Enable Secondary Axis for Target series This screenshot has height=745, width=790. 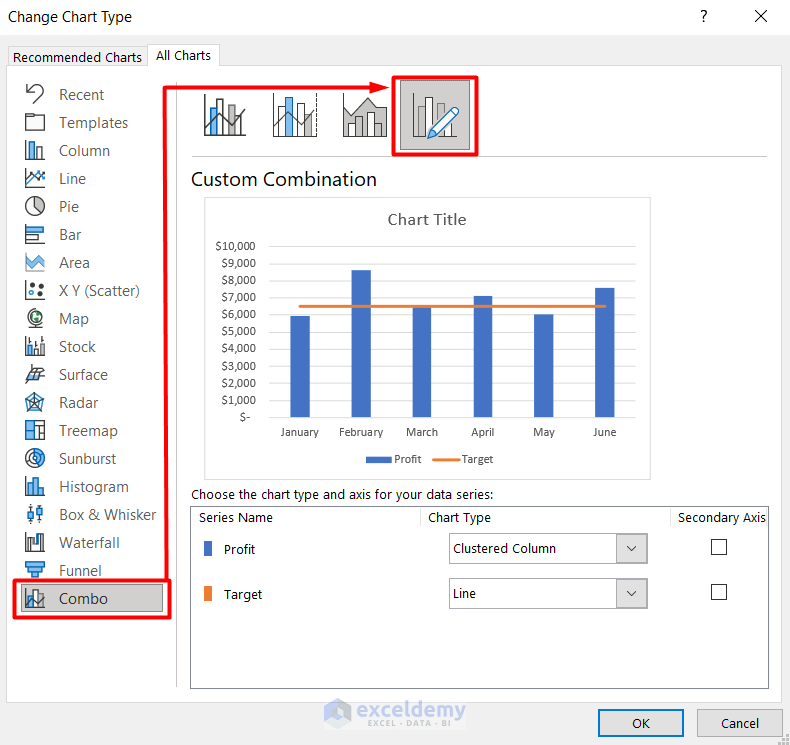(718, 592)
